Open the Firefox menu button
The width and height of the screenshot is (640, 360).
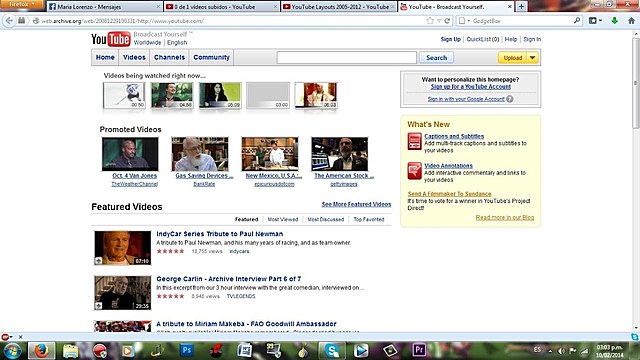pyautogui.click(x=21, y=4)
